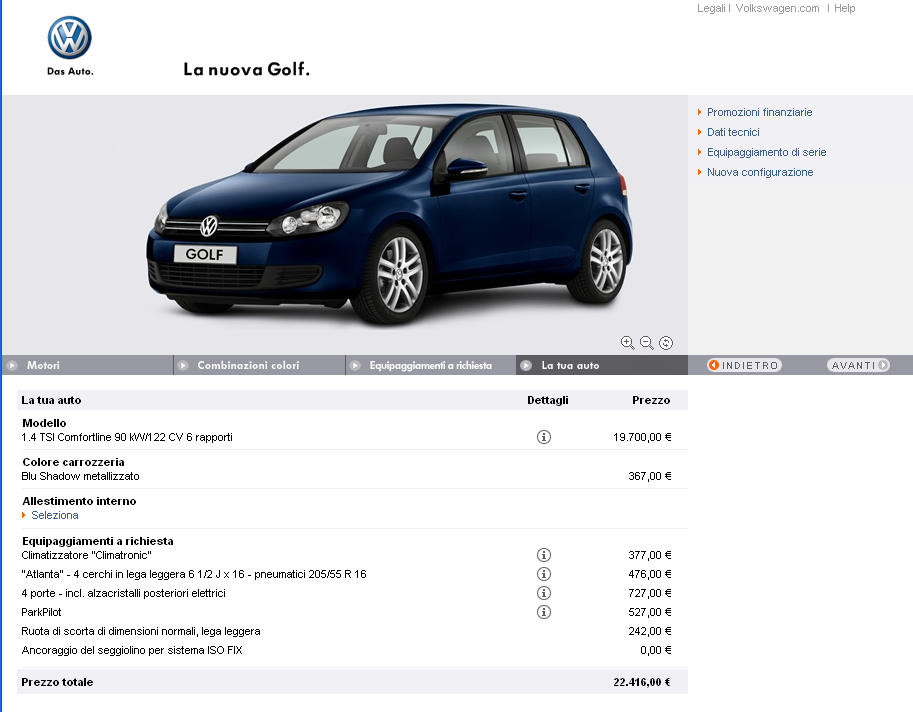
Task: Start a Nuova configurazione
Action: tap(760, 172)
